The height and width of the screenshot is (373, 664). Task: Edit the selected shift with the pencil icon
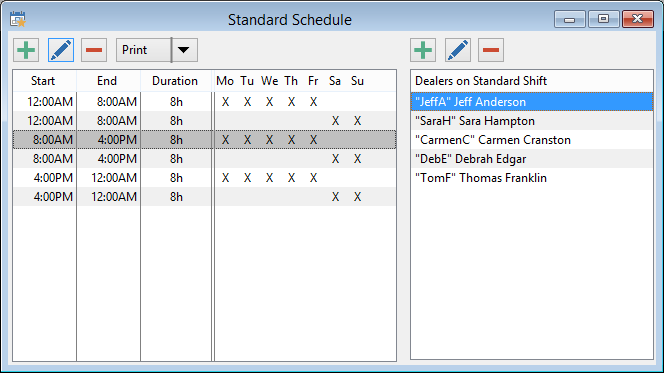click(61, 50)
